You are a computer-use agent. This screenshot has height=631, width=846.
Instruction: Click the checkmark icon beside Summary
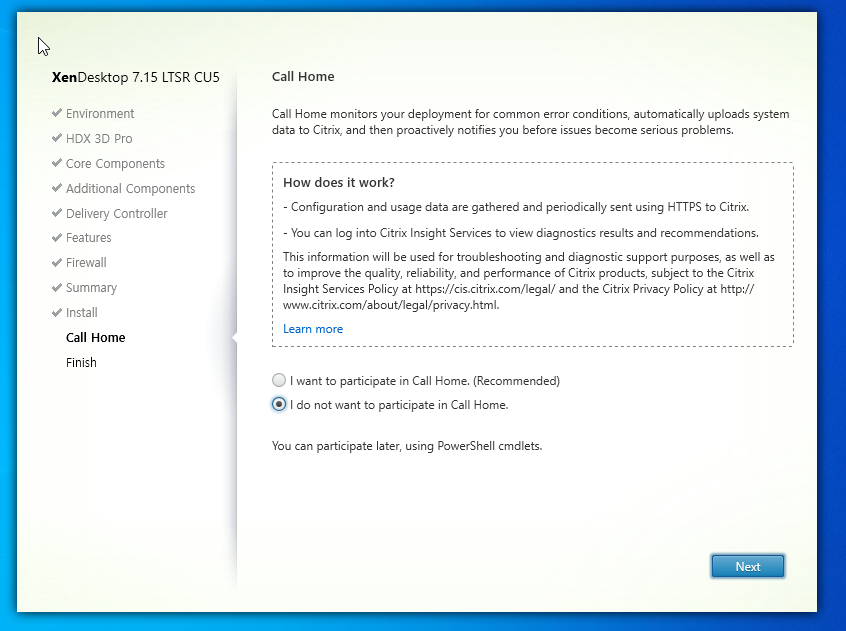coord(57,287)
